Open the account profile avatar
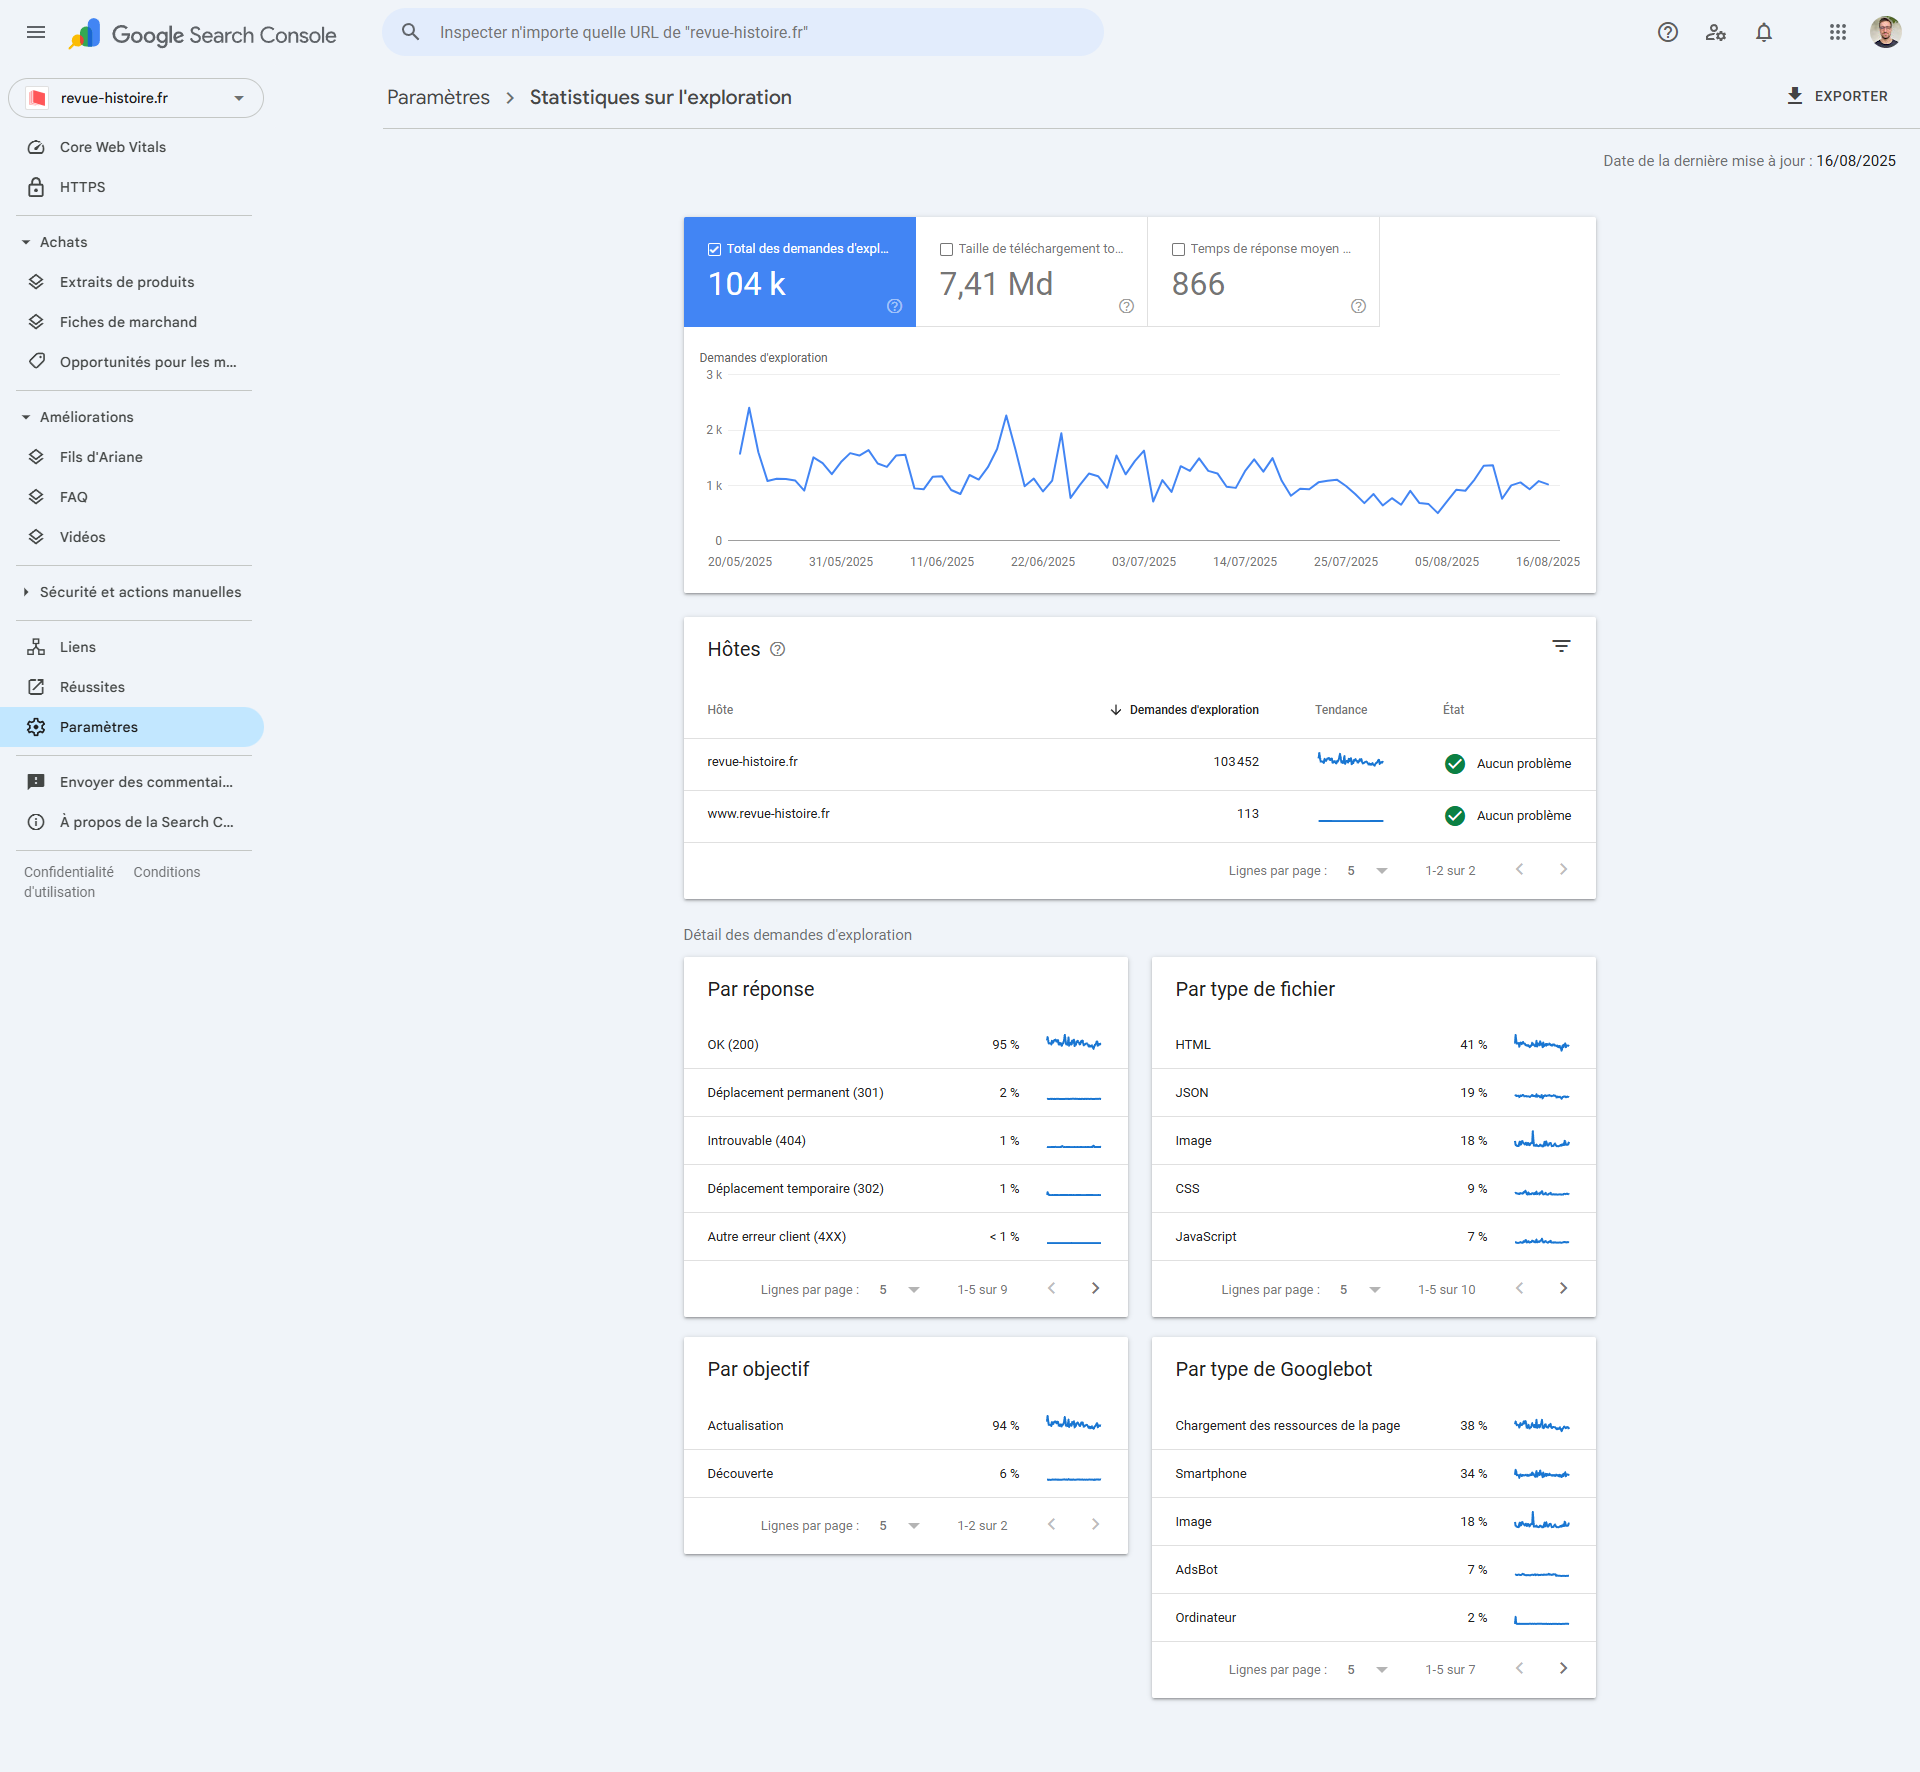This screenshot has height=1772, width=1920. coord(1885,33)
